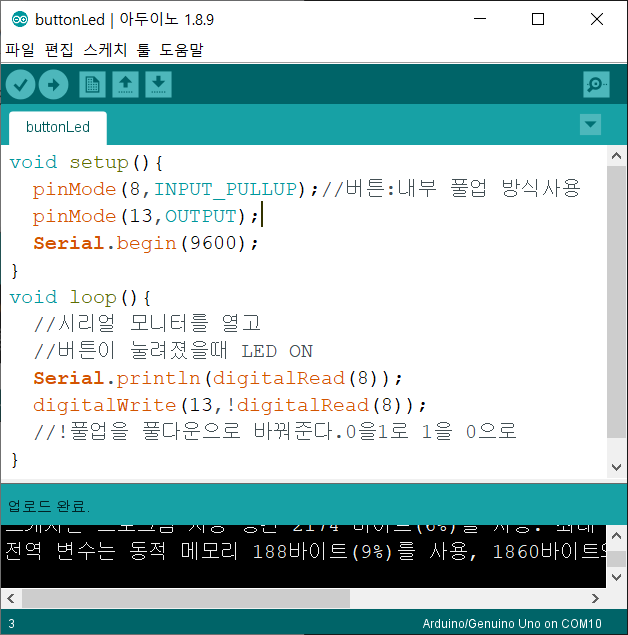
Task: Open the 파일 menu
Action: (x=19, y=50)
